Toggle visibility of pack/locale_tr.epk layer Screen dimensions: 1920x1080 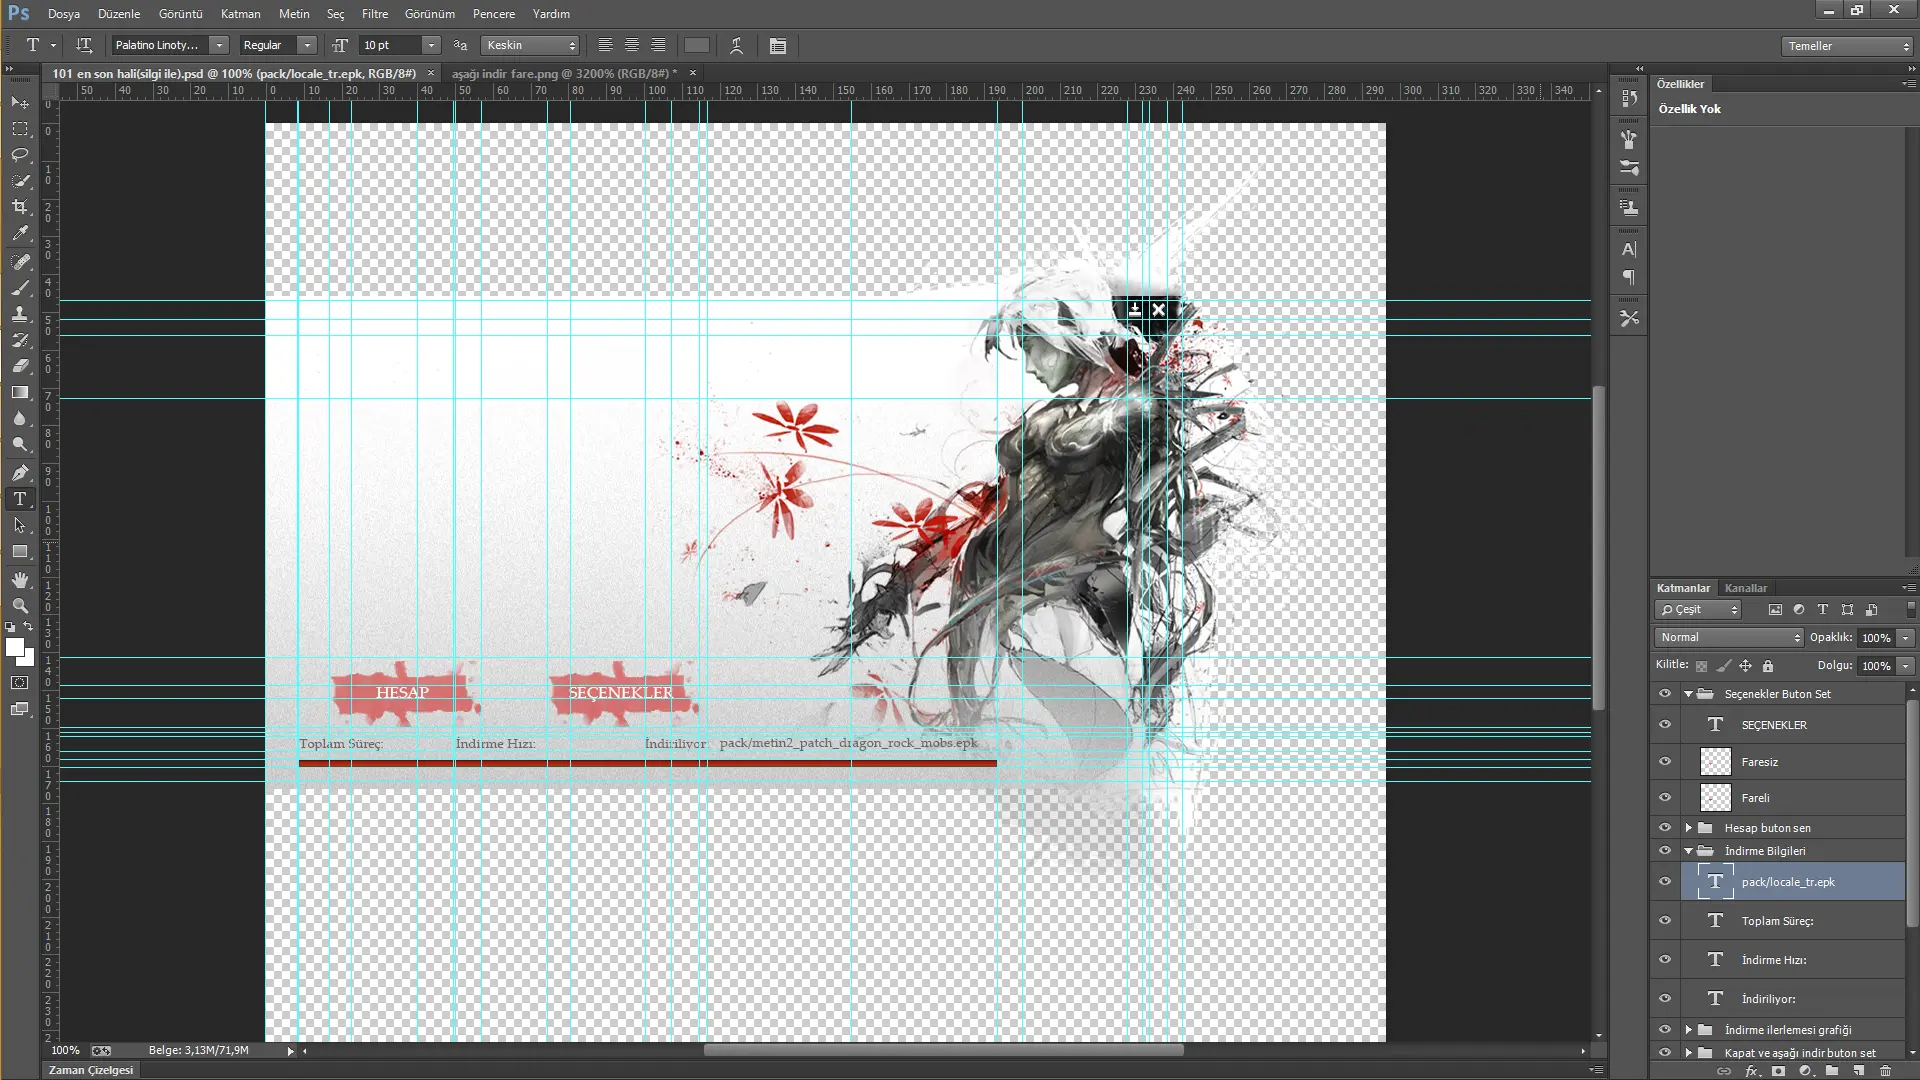click(1665, 882)
